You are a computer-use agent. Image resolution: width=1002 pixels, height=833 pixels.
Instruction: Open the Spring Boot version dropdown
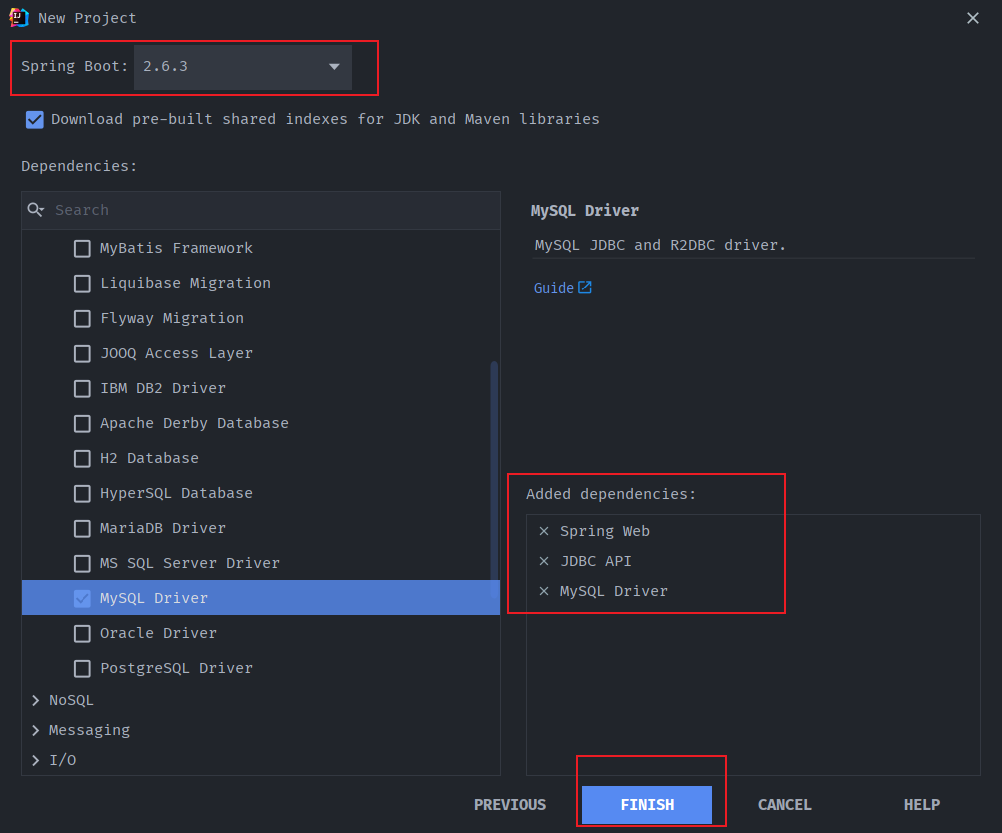click(x=243, y=67)
